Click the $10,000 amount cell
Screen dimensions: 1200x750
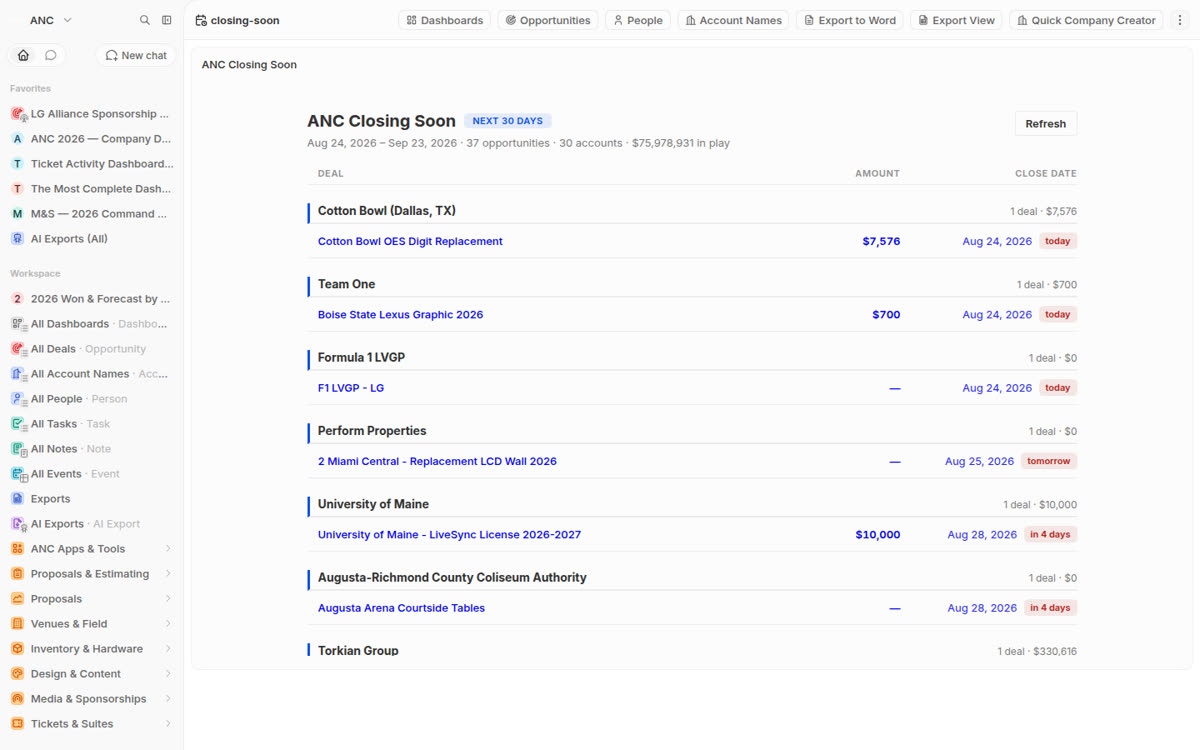click(x=878, y=535)
